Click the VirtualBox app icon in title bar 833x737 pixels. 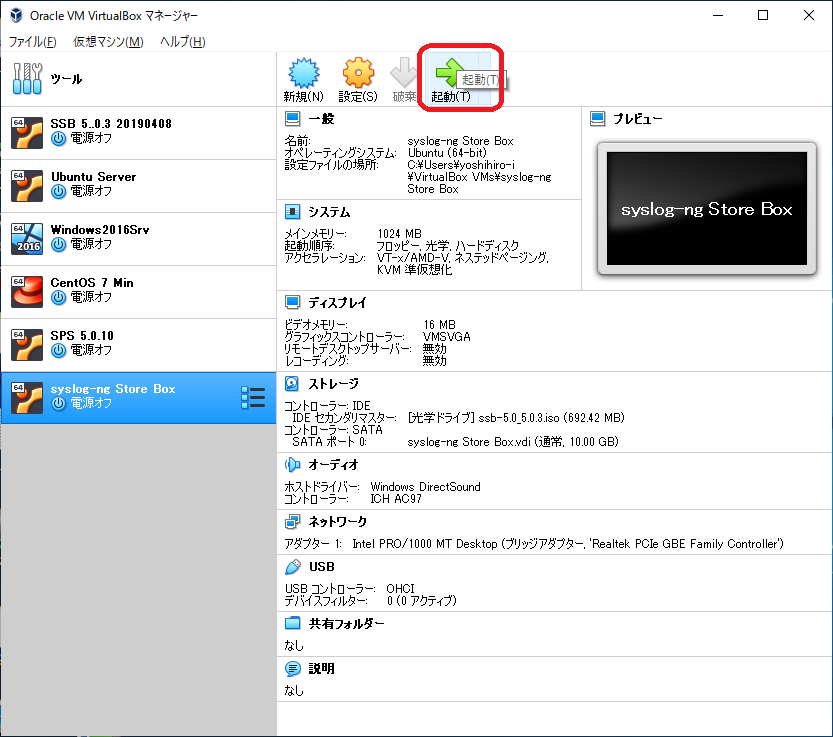click(x=16, y=15)
